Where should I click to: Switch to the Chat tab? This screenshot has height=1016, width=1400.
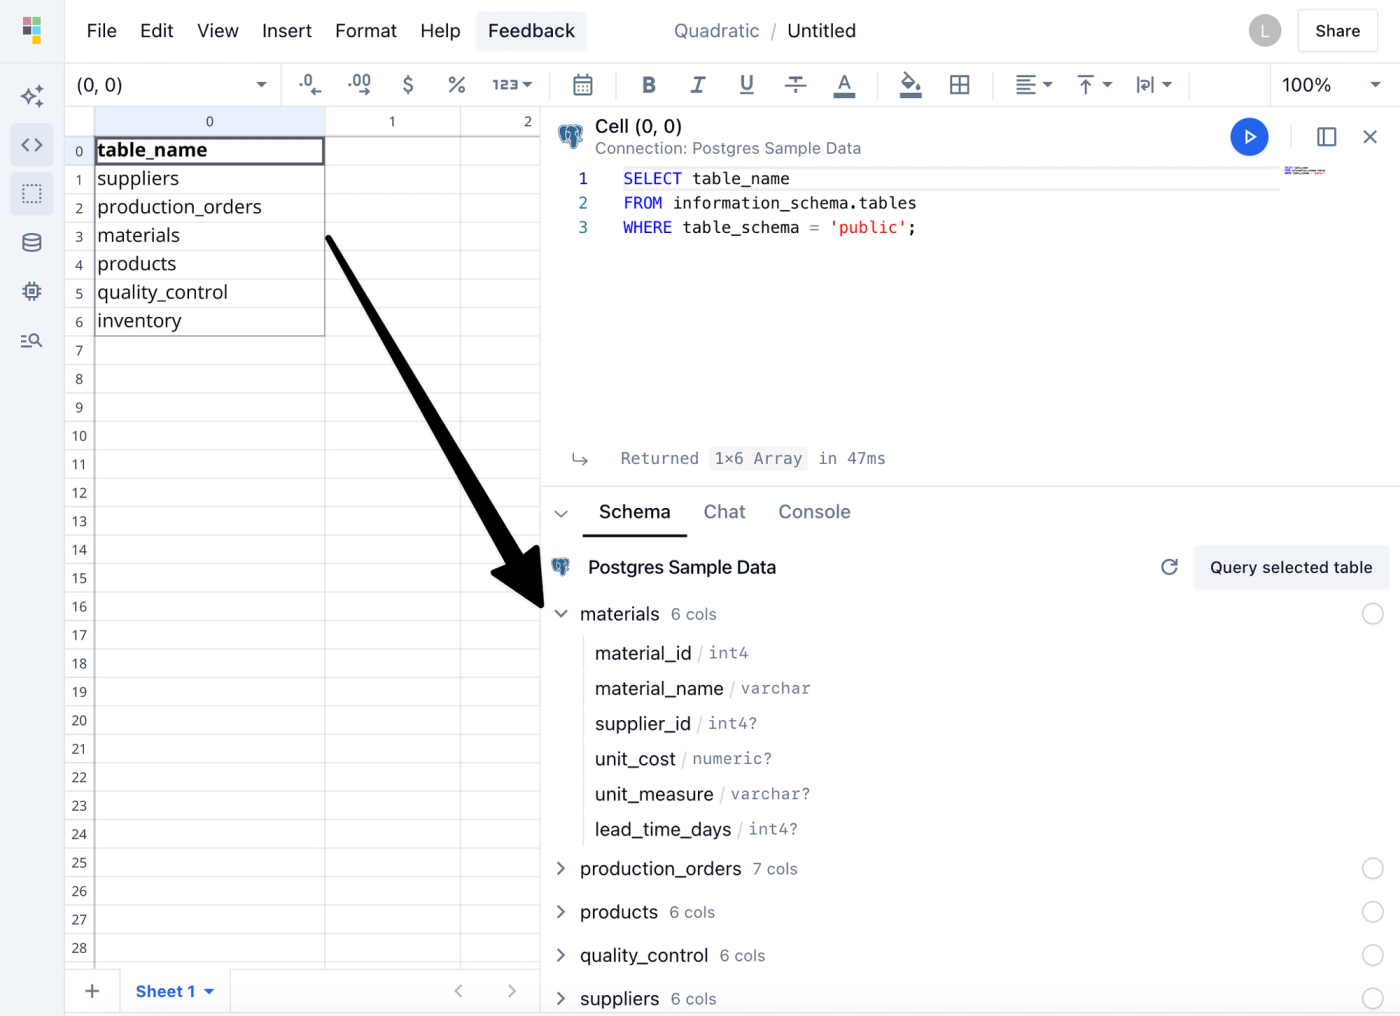(x=724, y=511)
